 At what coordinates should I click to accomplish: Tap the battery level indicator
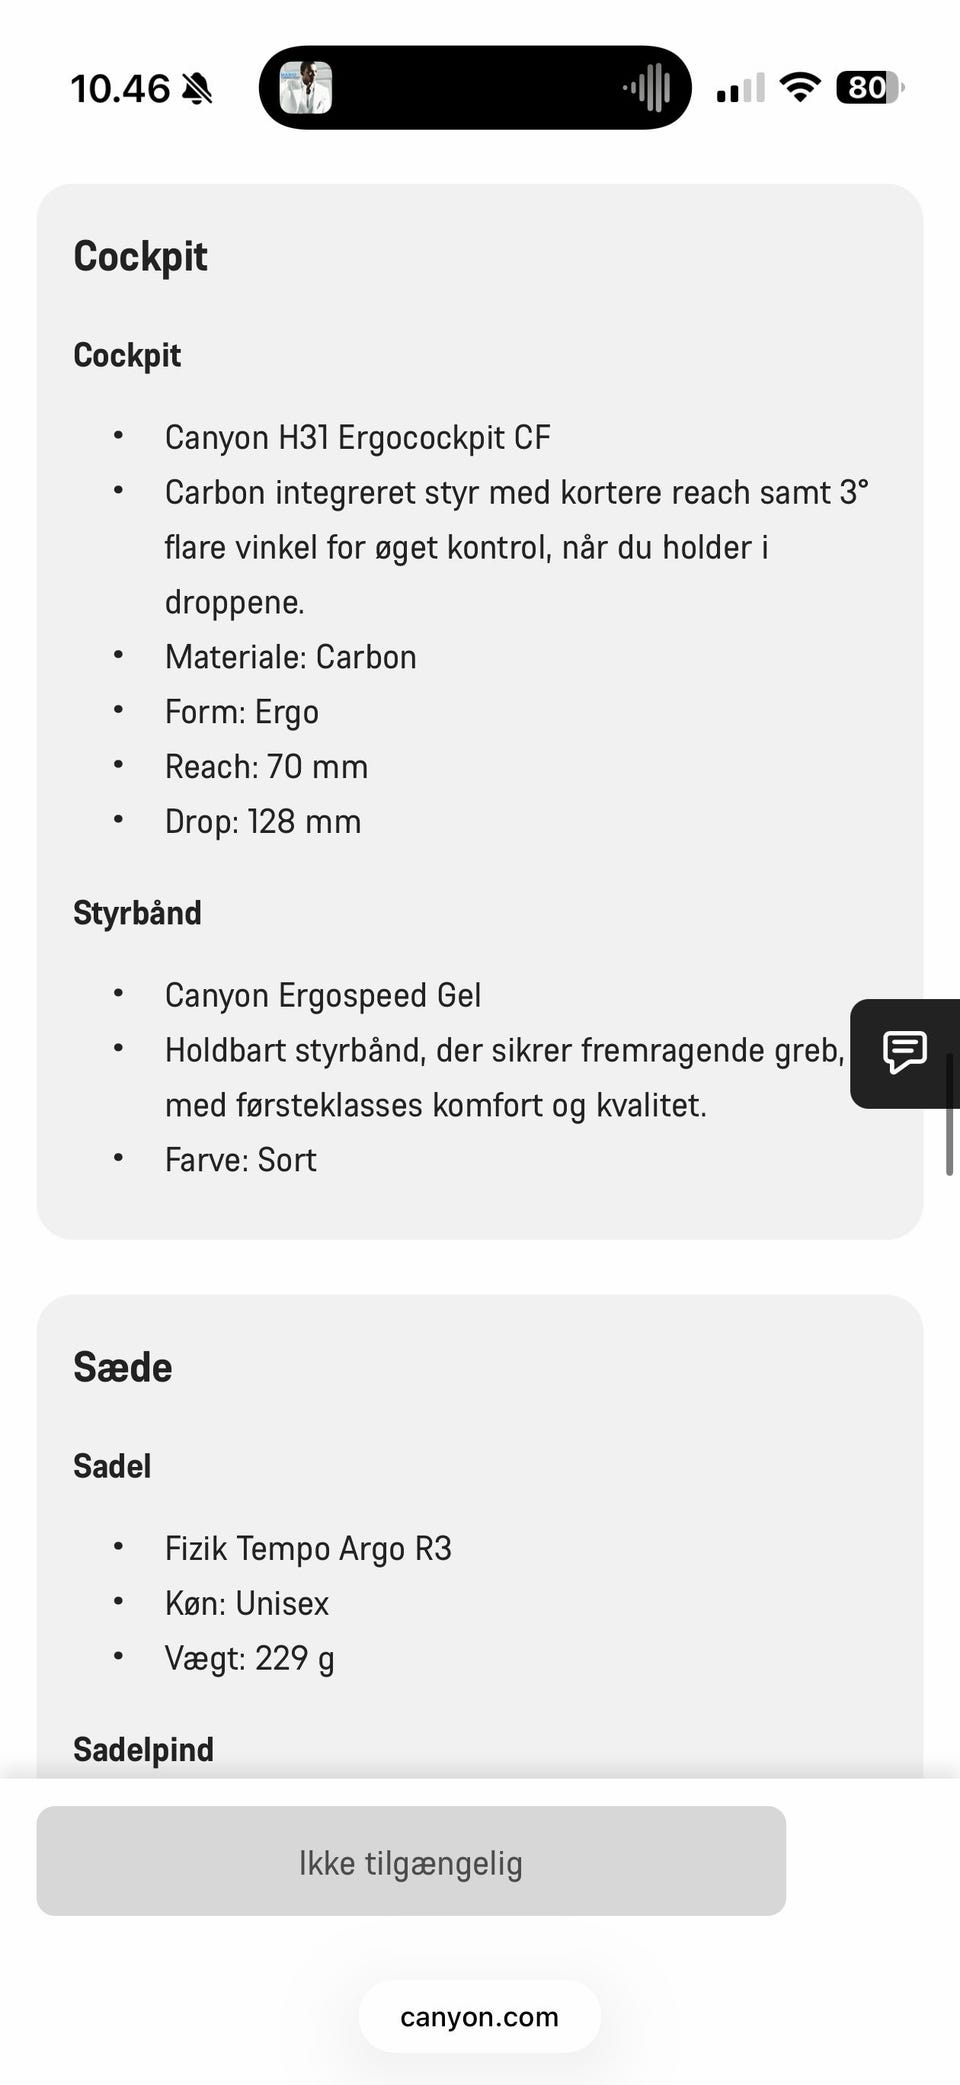(x=869, y=88)
